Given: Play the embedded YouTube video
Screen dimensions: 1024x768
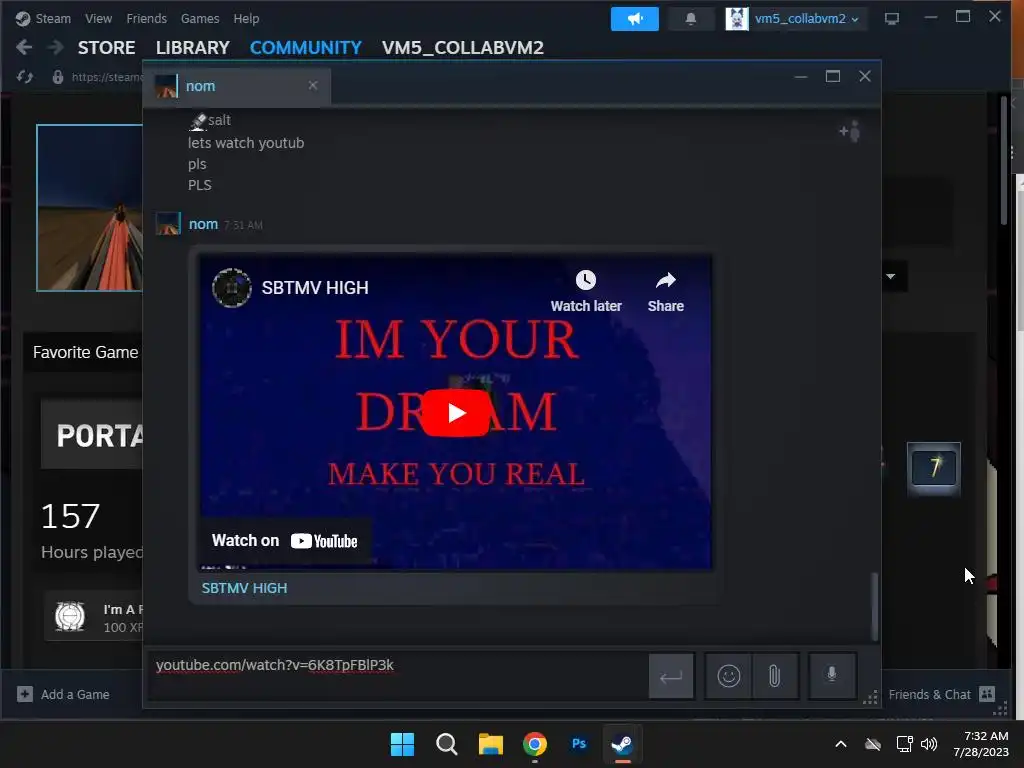Looking at the screenshot, I should coord(455,412).
